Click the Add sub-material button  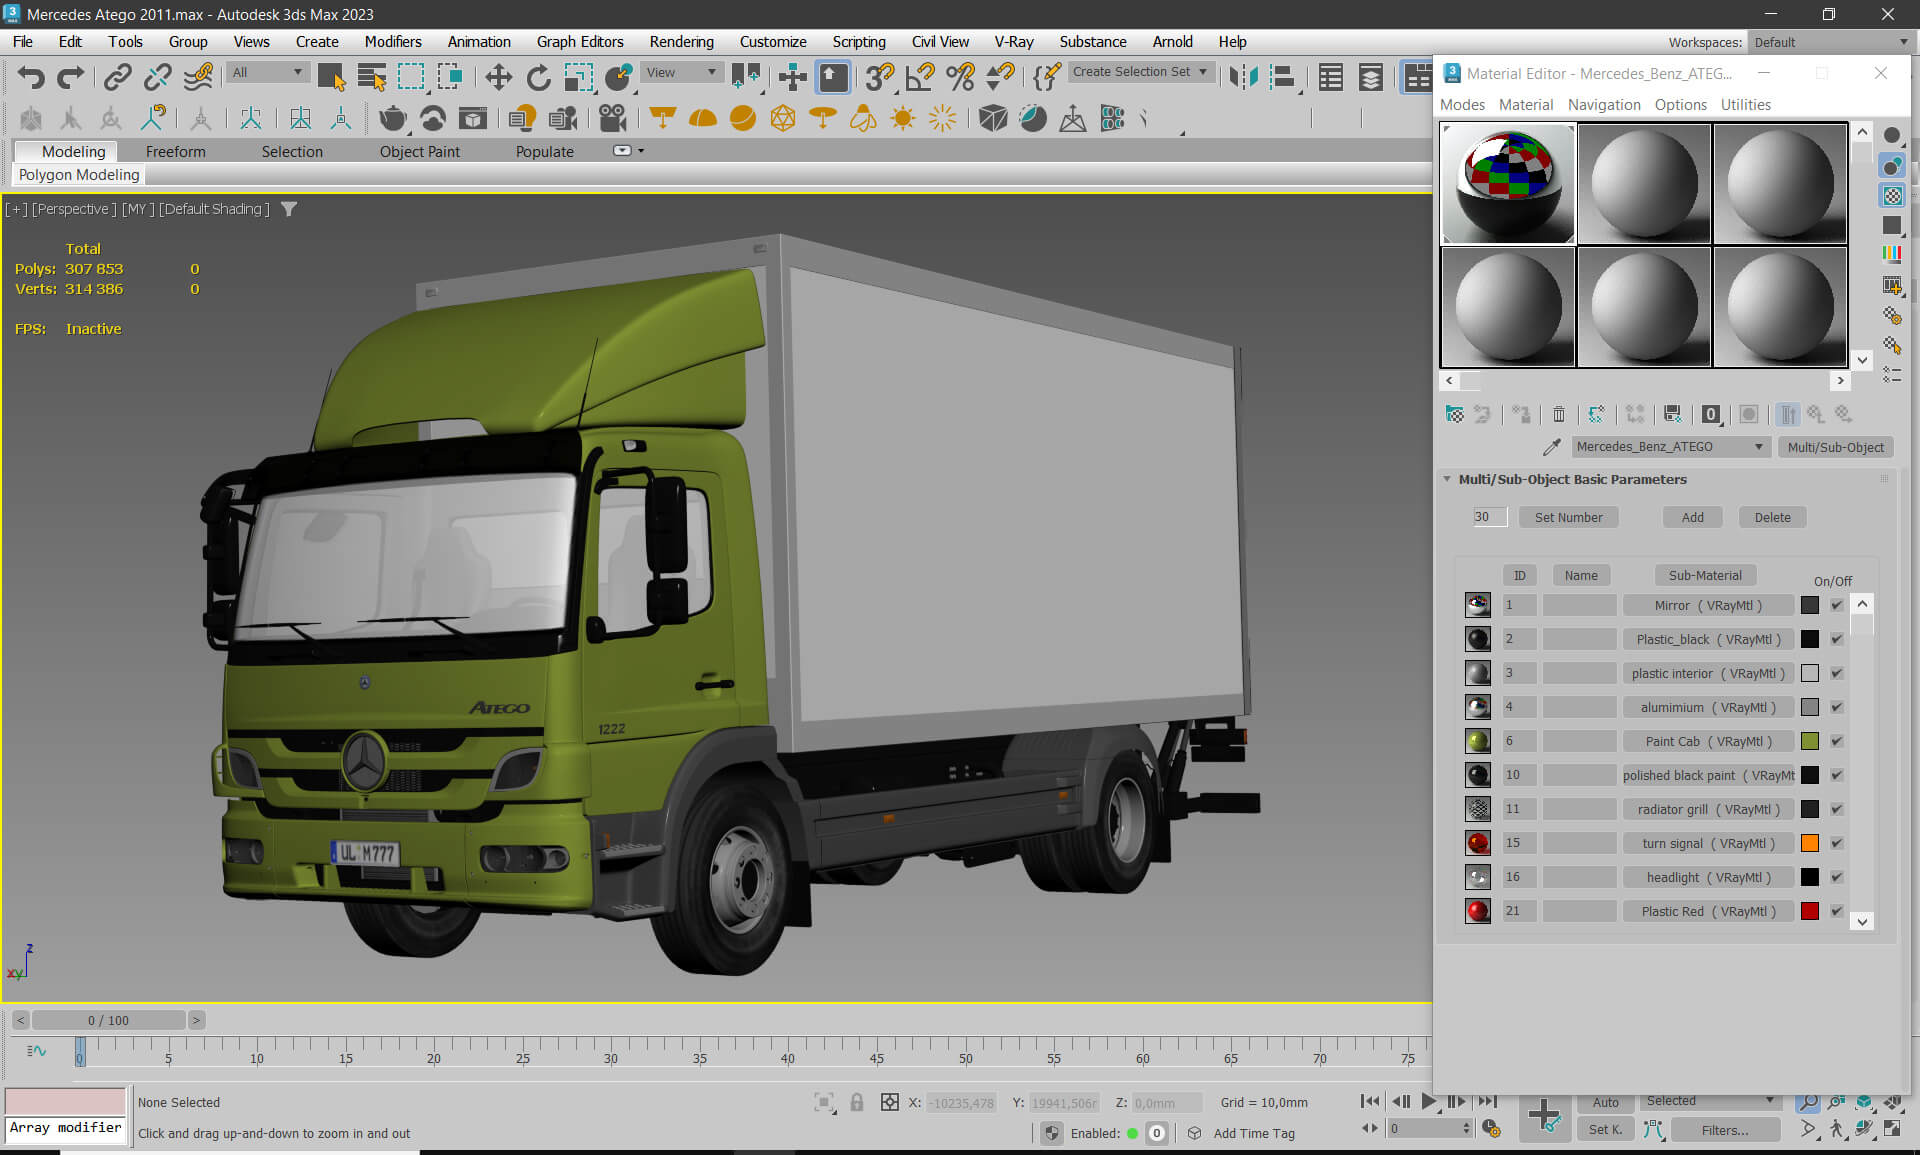[x=1692, y=517]
